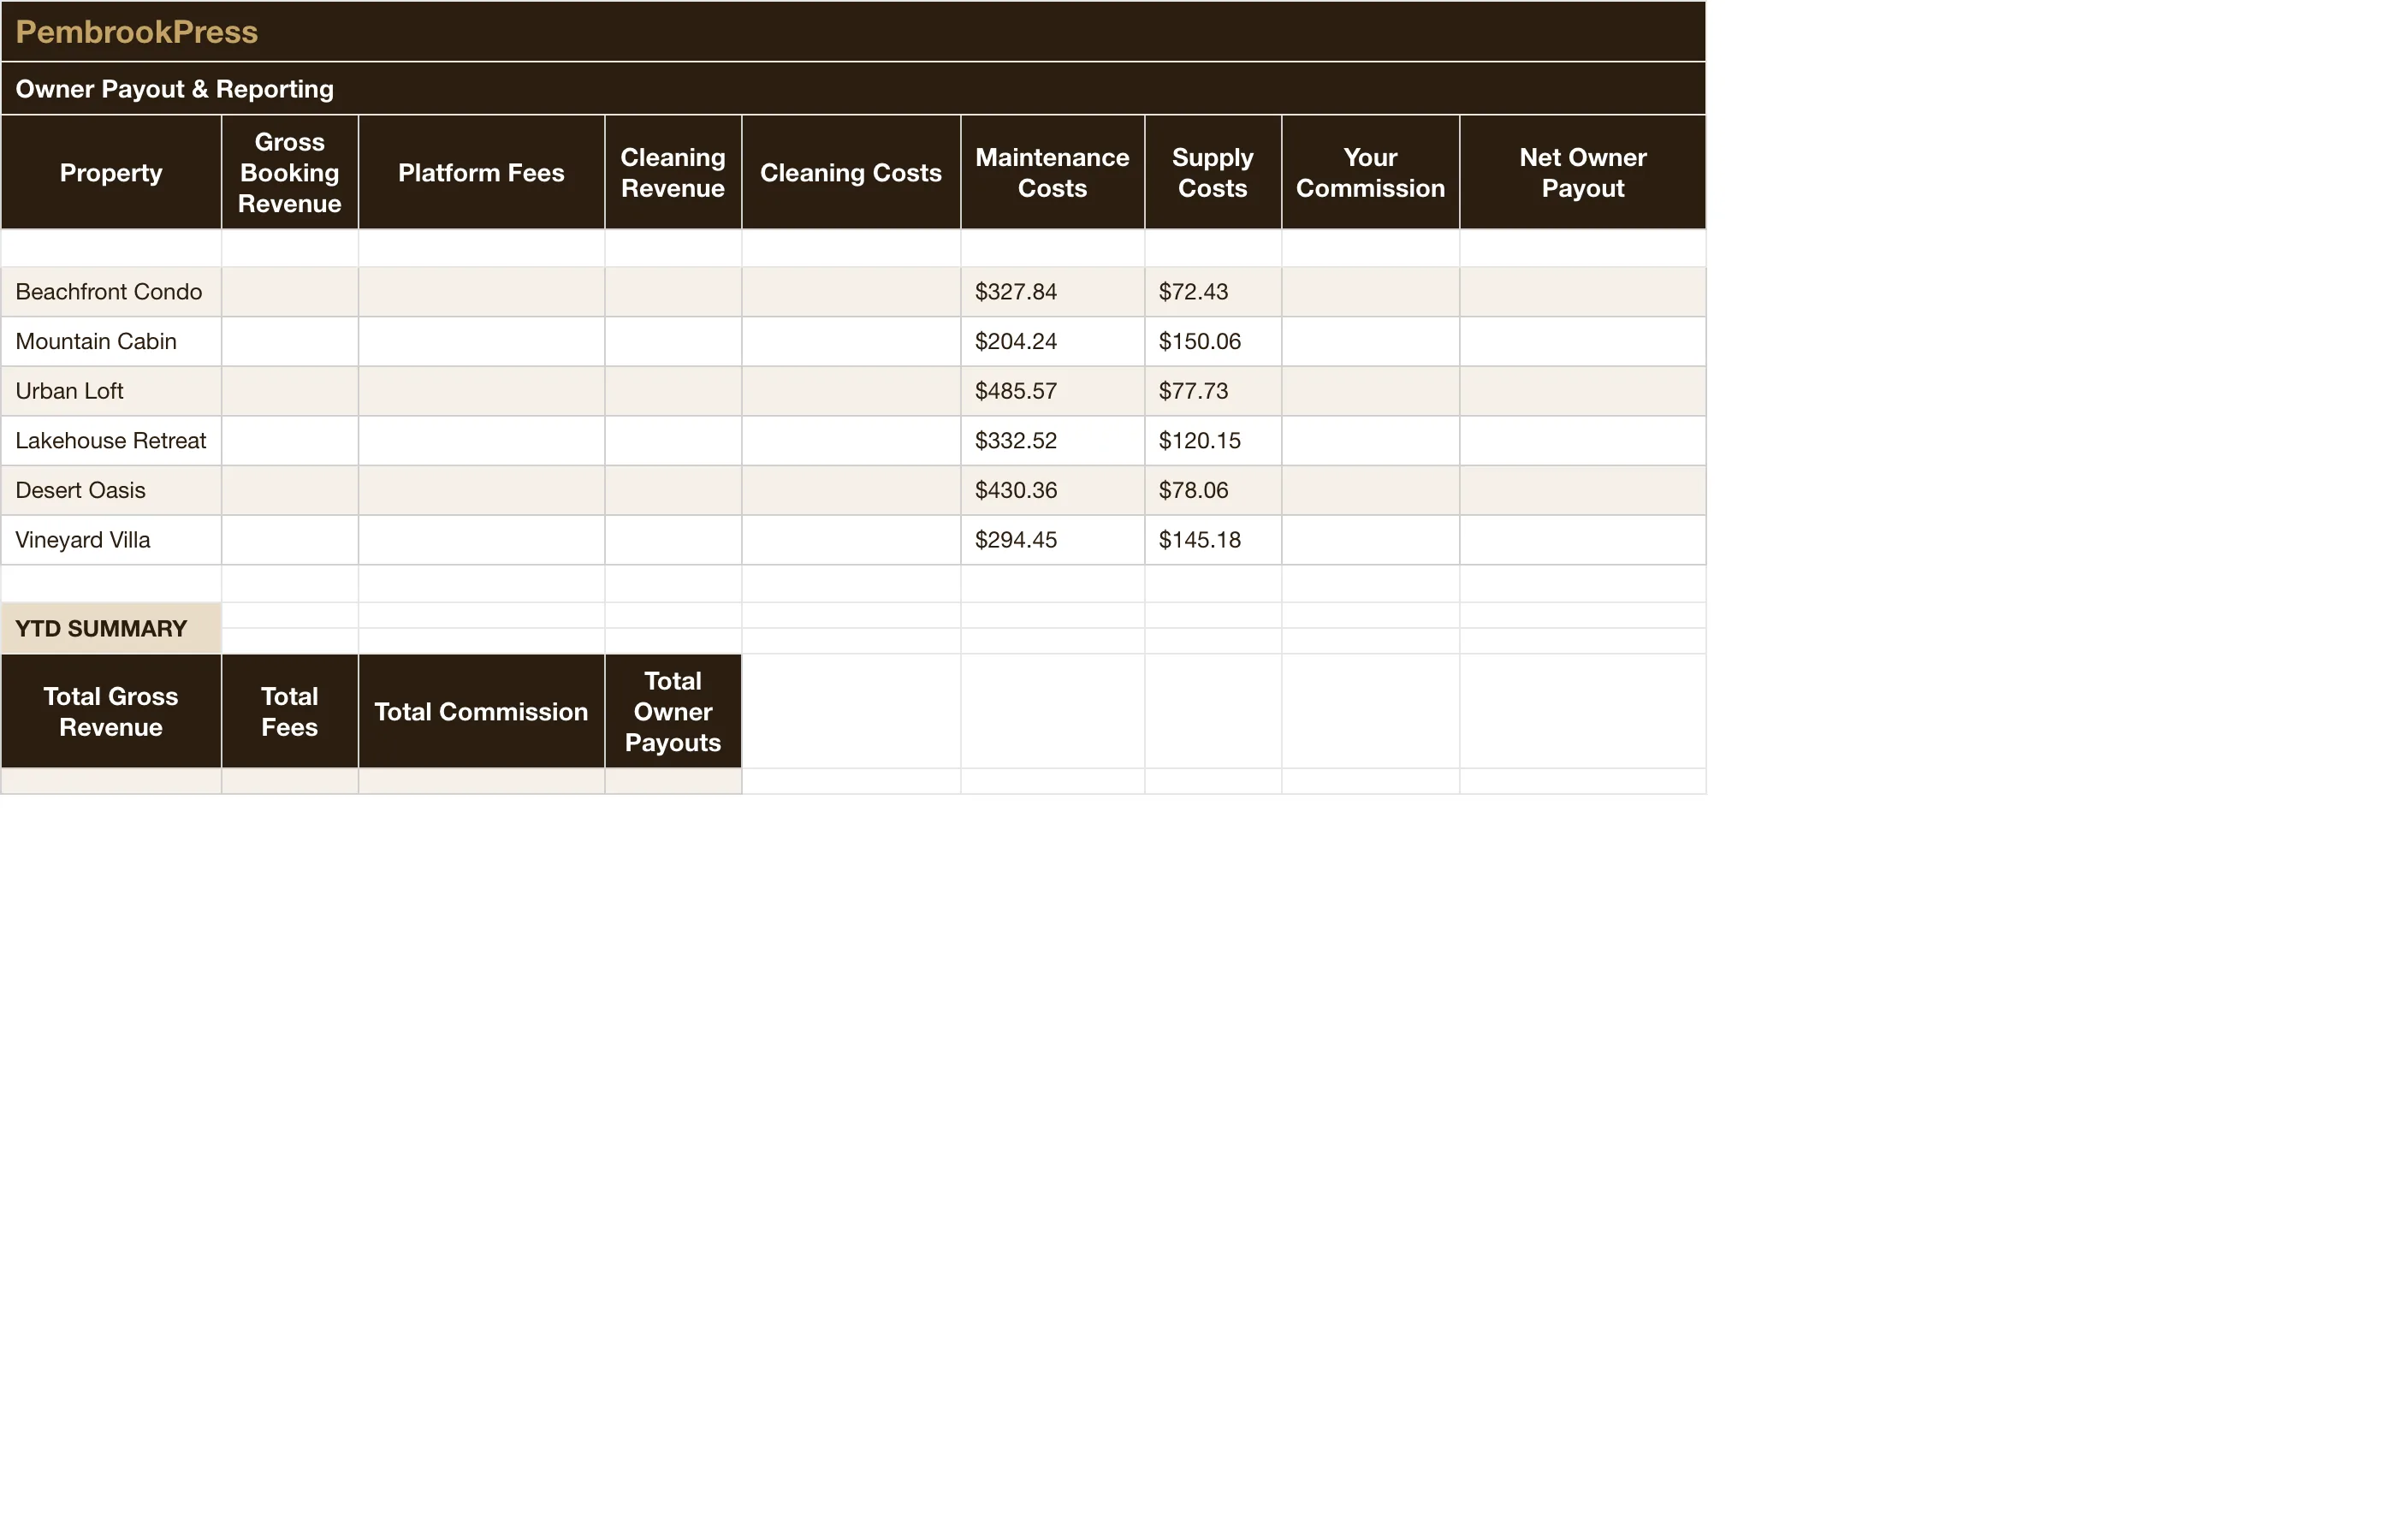Select Vineyard Villa Net Owner Payout cell
The height and width of the screenshot is (1540, 2396).
click(x=1583, y=540)
